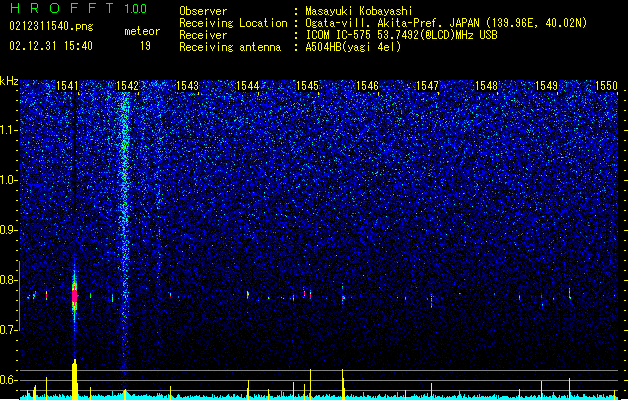Image resolution: width=629 pixels, height=400 pixels.
Task: Click the 'Receiving antenna' label
Action: (230, 47)
